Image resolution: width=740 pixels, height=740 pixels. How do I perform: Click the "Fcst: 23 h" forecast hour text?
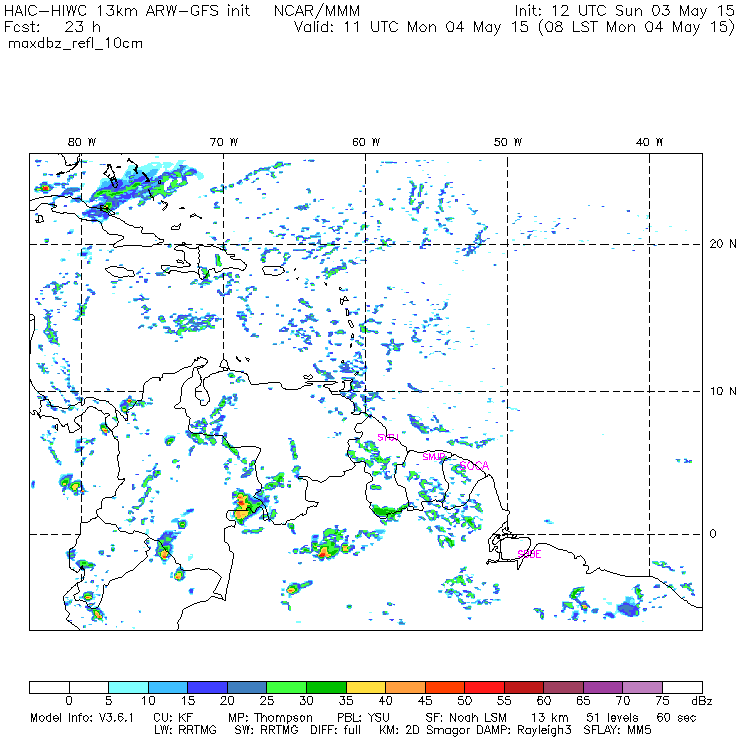point(52,27)
